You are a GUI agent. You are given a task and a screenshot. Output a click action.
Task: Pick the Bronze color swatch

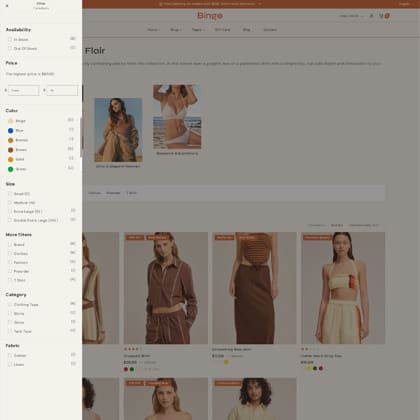(x=10, y=140)
